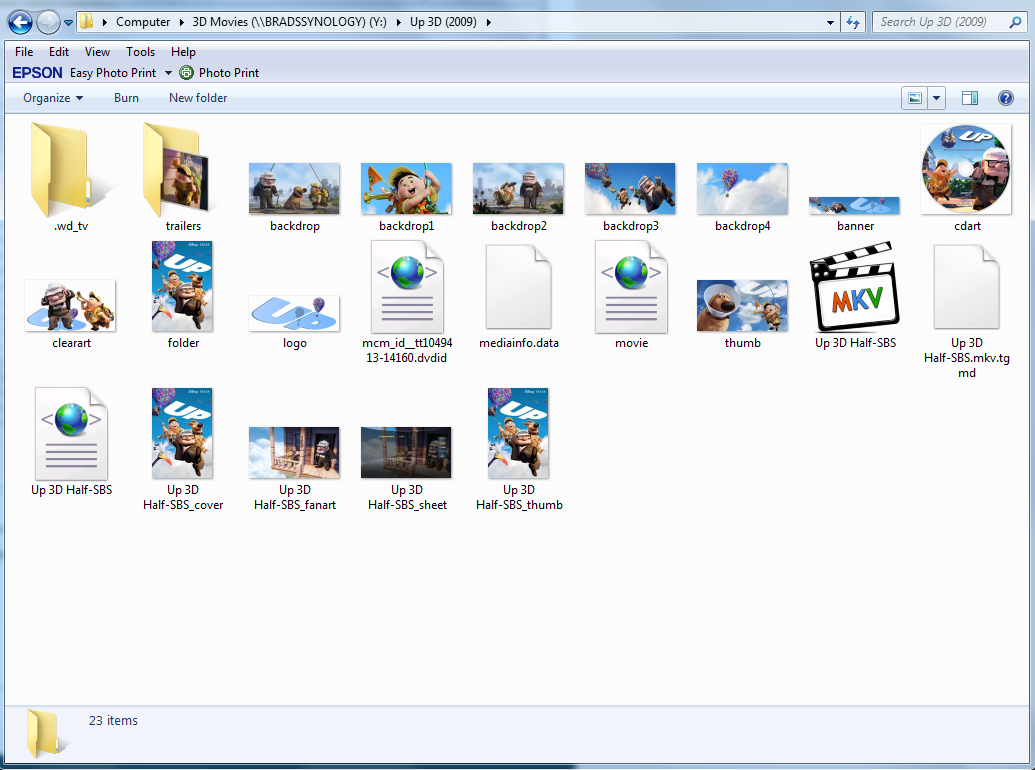The image size is (1035, 770).
Task: Expand the Easy Photo Print dropdown
Action: [x=168, y=73]
